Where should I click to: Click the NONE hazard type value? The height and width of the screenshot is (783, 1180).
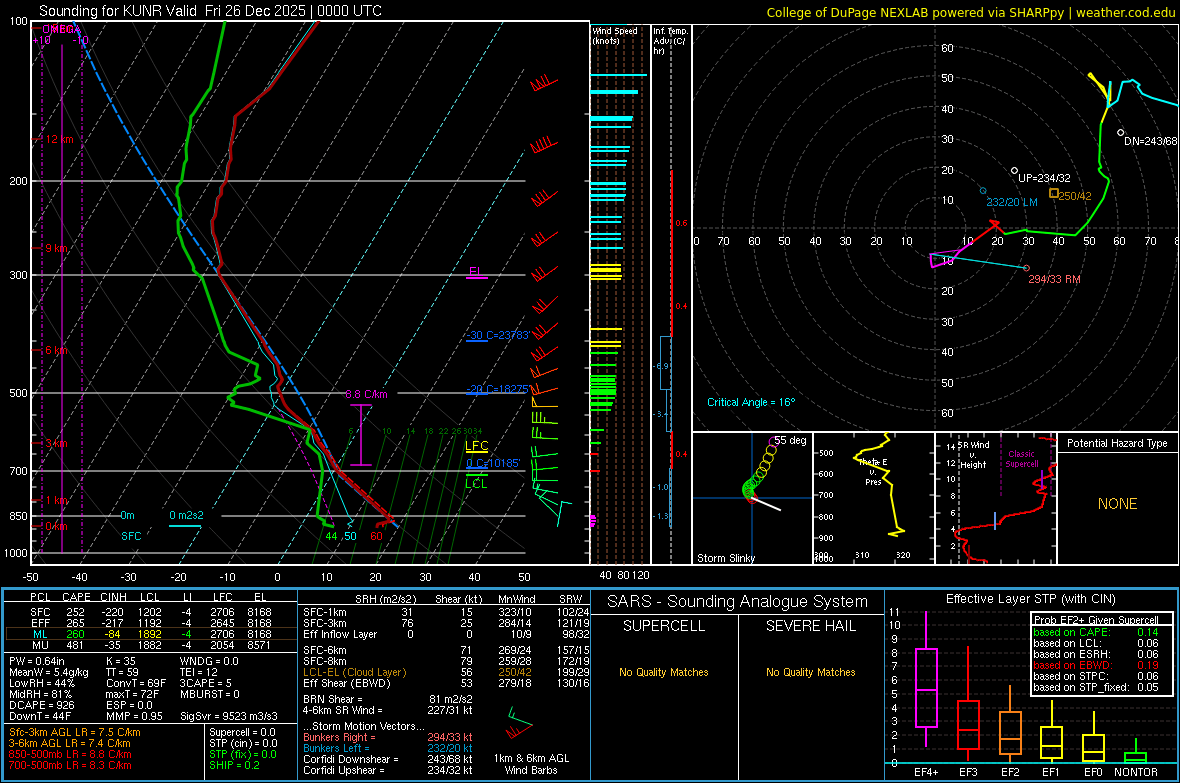(x=1117, y=504)
